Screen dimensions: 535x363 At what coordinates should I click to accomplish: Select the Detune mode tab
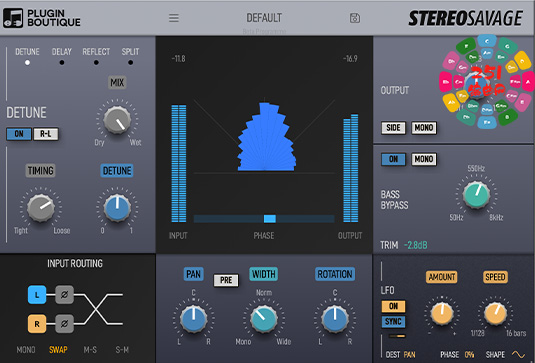tap(27, 56)
